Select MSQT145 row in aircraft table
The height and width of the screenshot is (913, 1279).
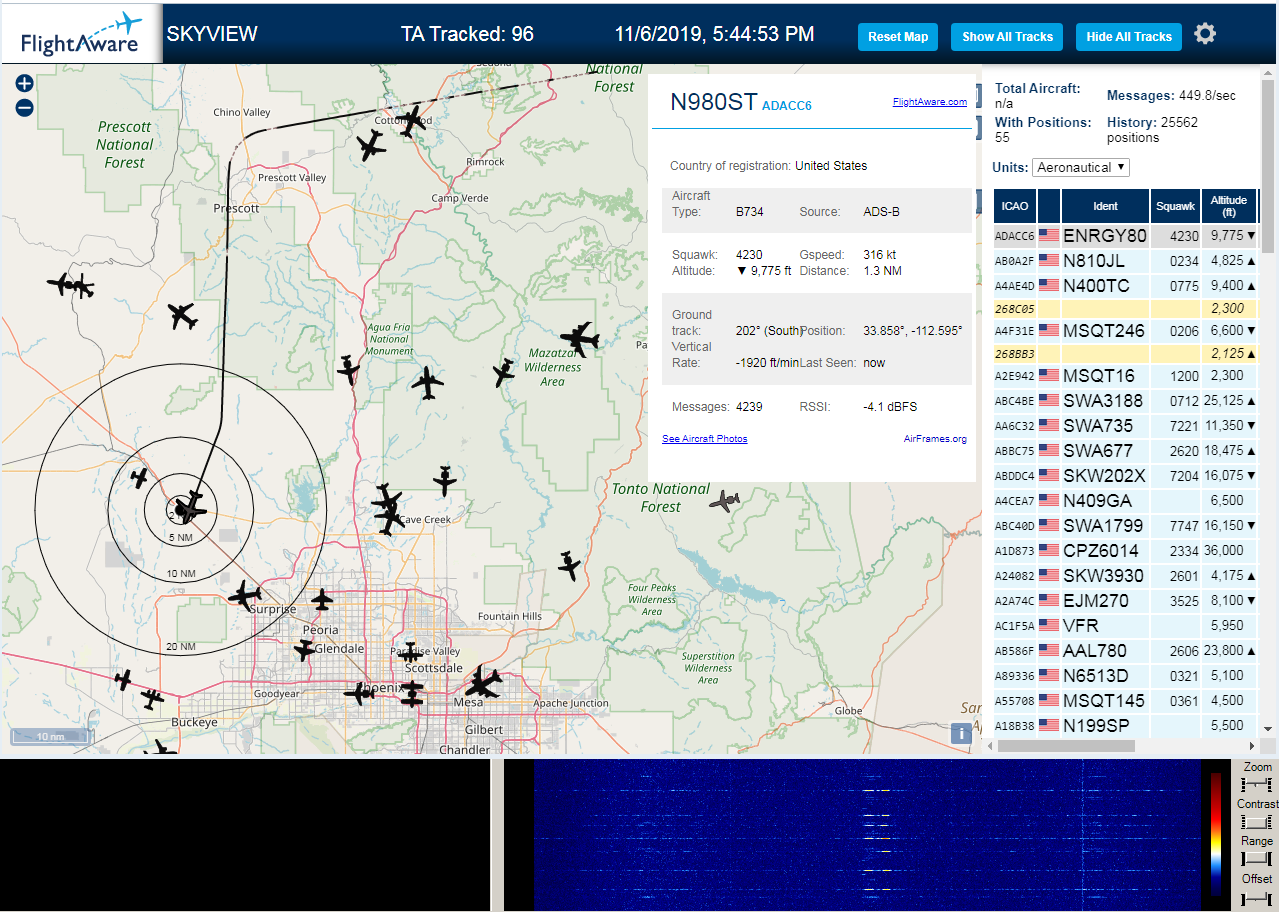tap(1125, 701)
